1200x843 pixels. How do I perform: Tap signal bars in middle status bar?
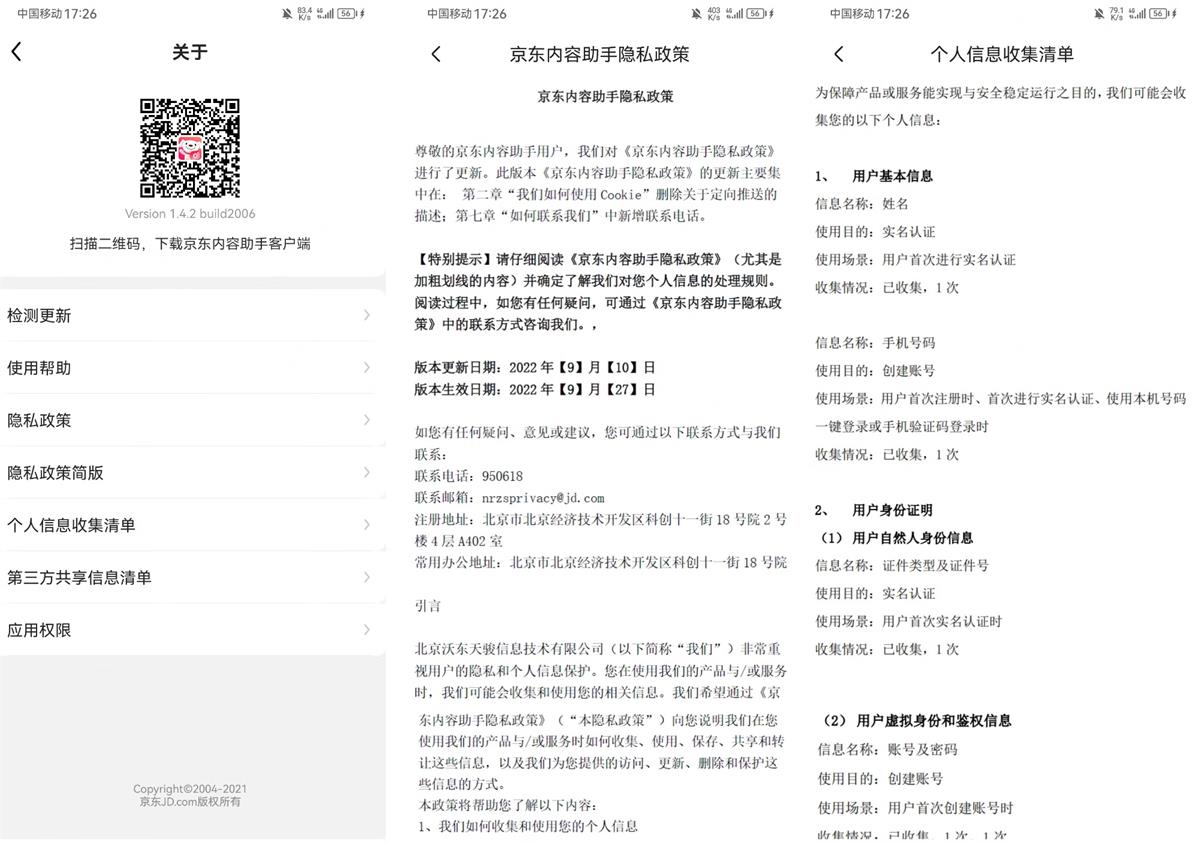tap(736, 14)
